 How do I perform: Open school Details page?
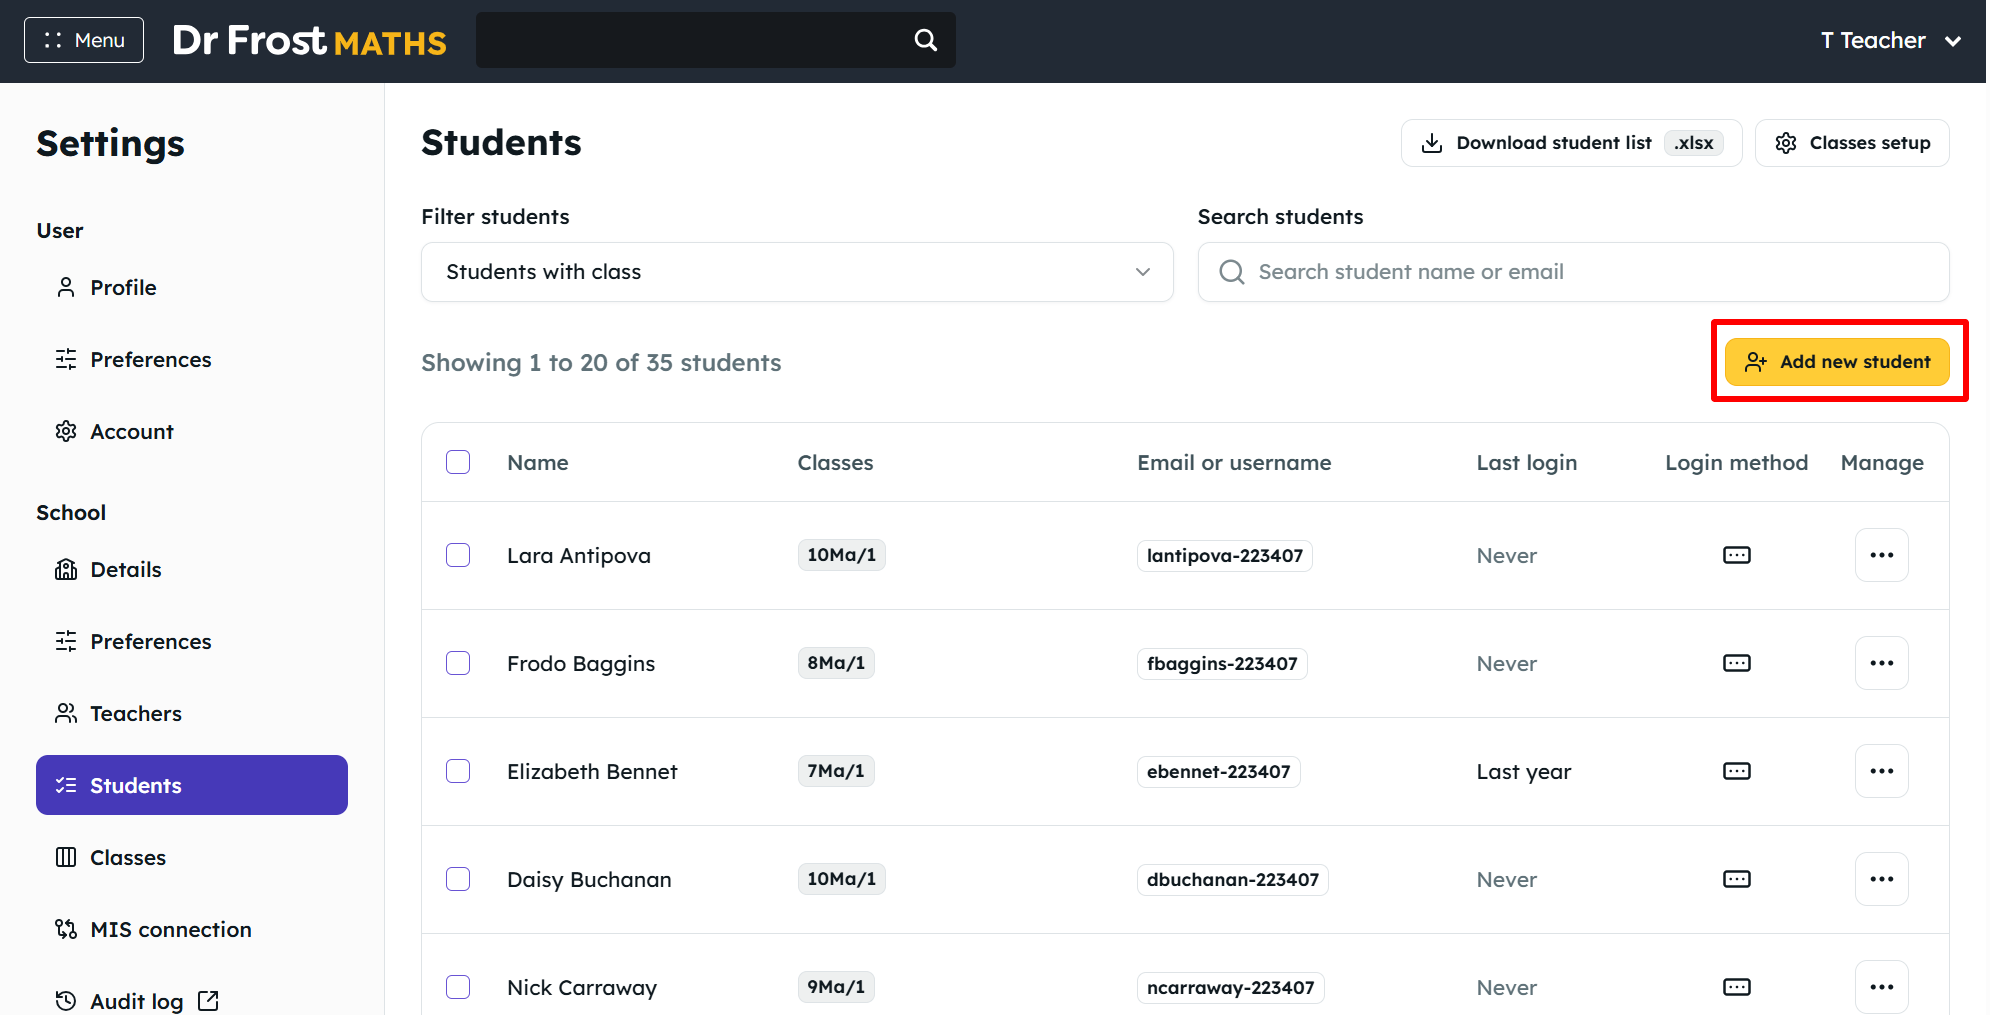[192, 570]
